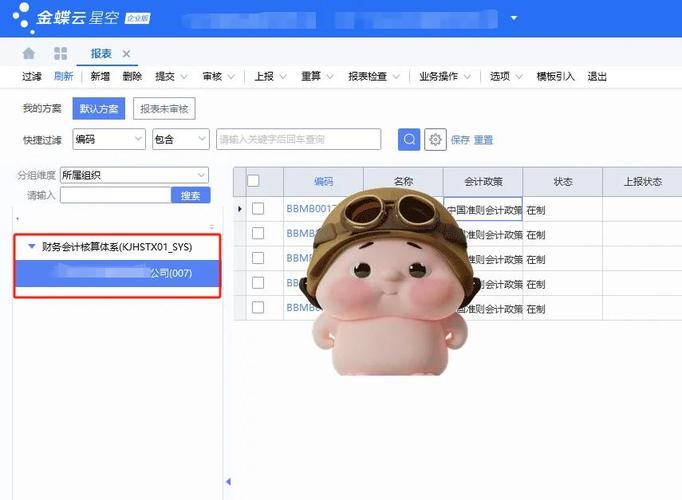Check the fourth row checkbox
Viewport: 682px width, 500px height.
point(258,283)
